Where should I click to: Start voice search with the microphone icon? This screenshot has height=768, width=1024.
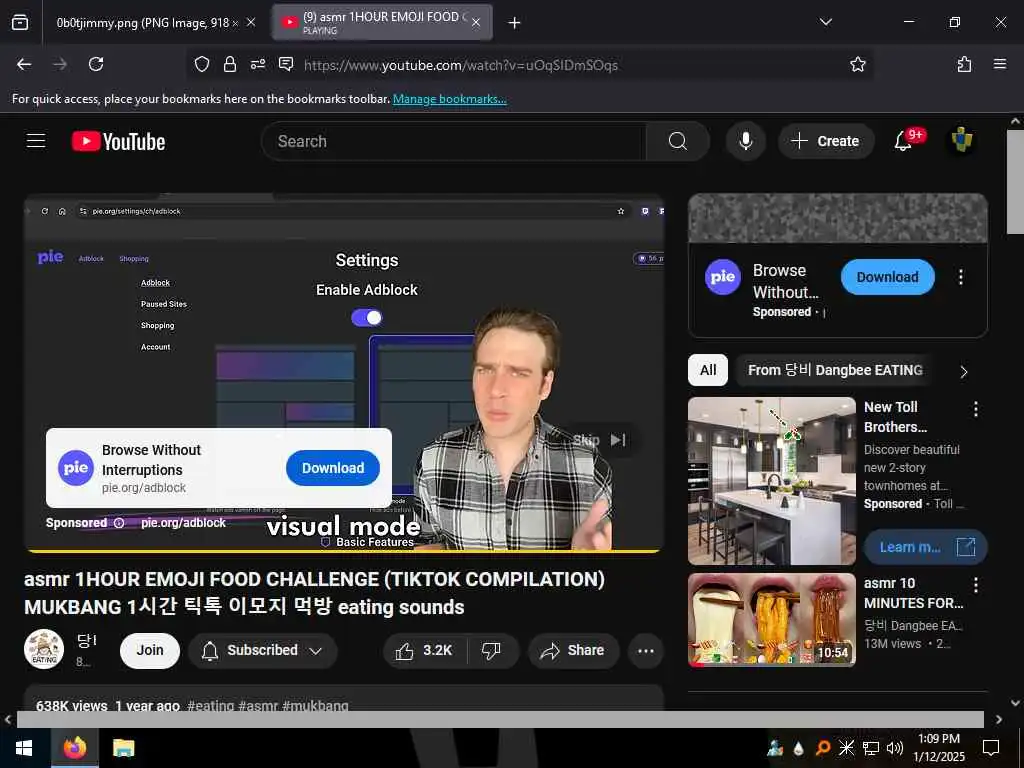[746, 141]
